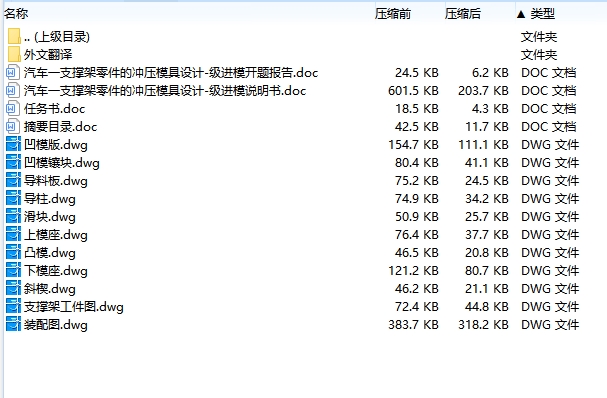Viewport: 607px width, 398px height.
Task: Click the DWG icon of 斜楔.dwg
Action: (x=13, y=288)
